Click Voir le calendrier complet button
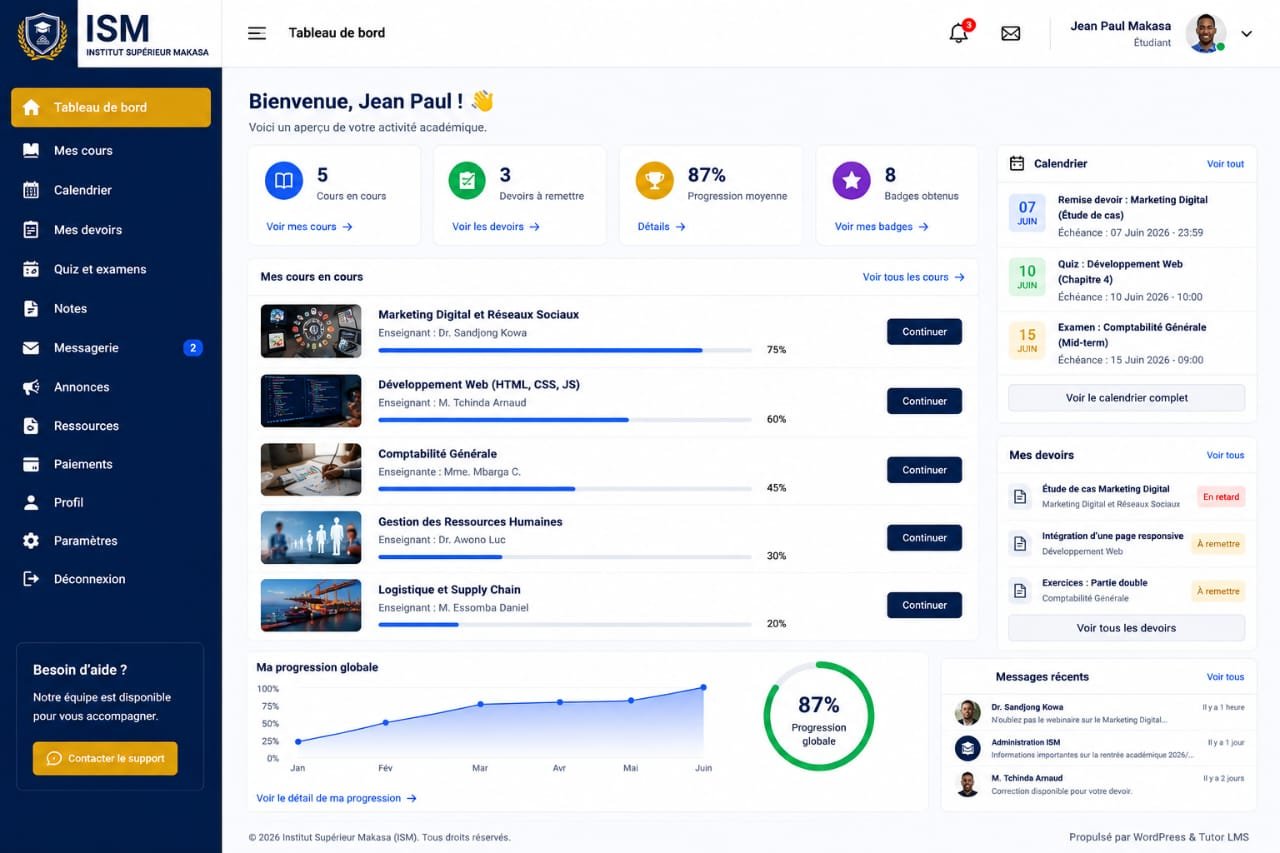1280x853 pixels. [1126, 398]
